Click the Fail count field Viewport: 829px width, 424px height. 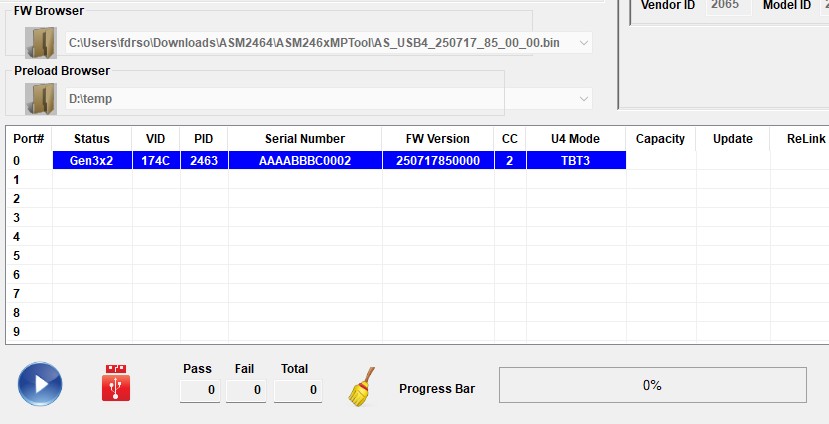246,390
